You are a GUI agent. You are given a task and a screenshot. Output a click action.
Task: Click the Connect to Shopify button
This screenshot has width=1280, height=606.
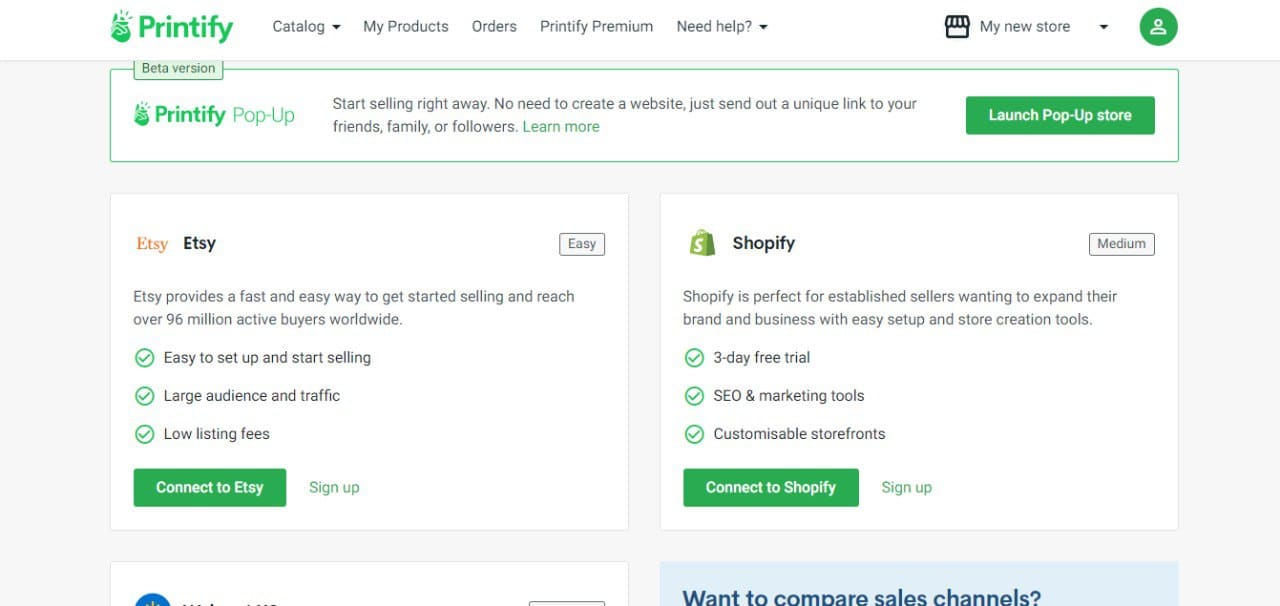pos(771,488)
